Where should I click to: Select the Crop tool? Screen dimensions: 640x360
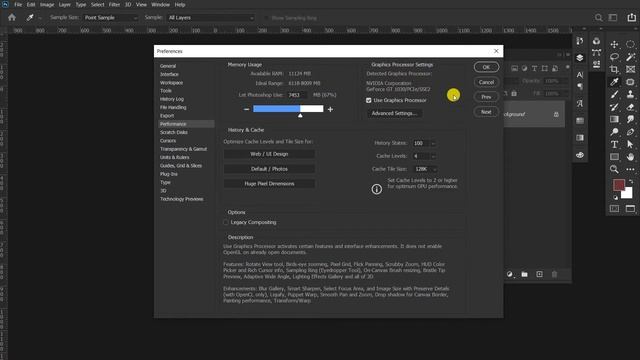[x=614, y=69]
